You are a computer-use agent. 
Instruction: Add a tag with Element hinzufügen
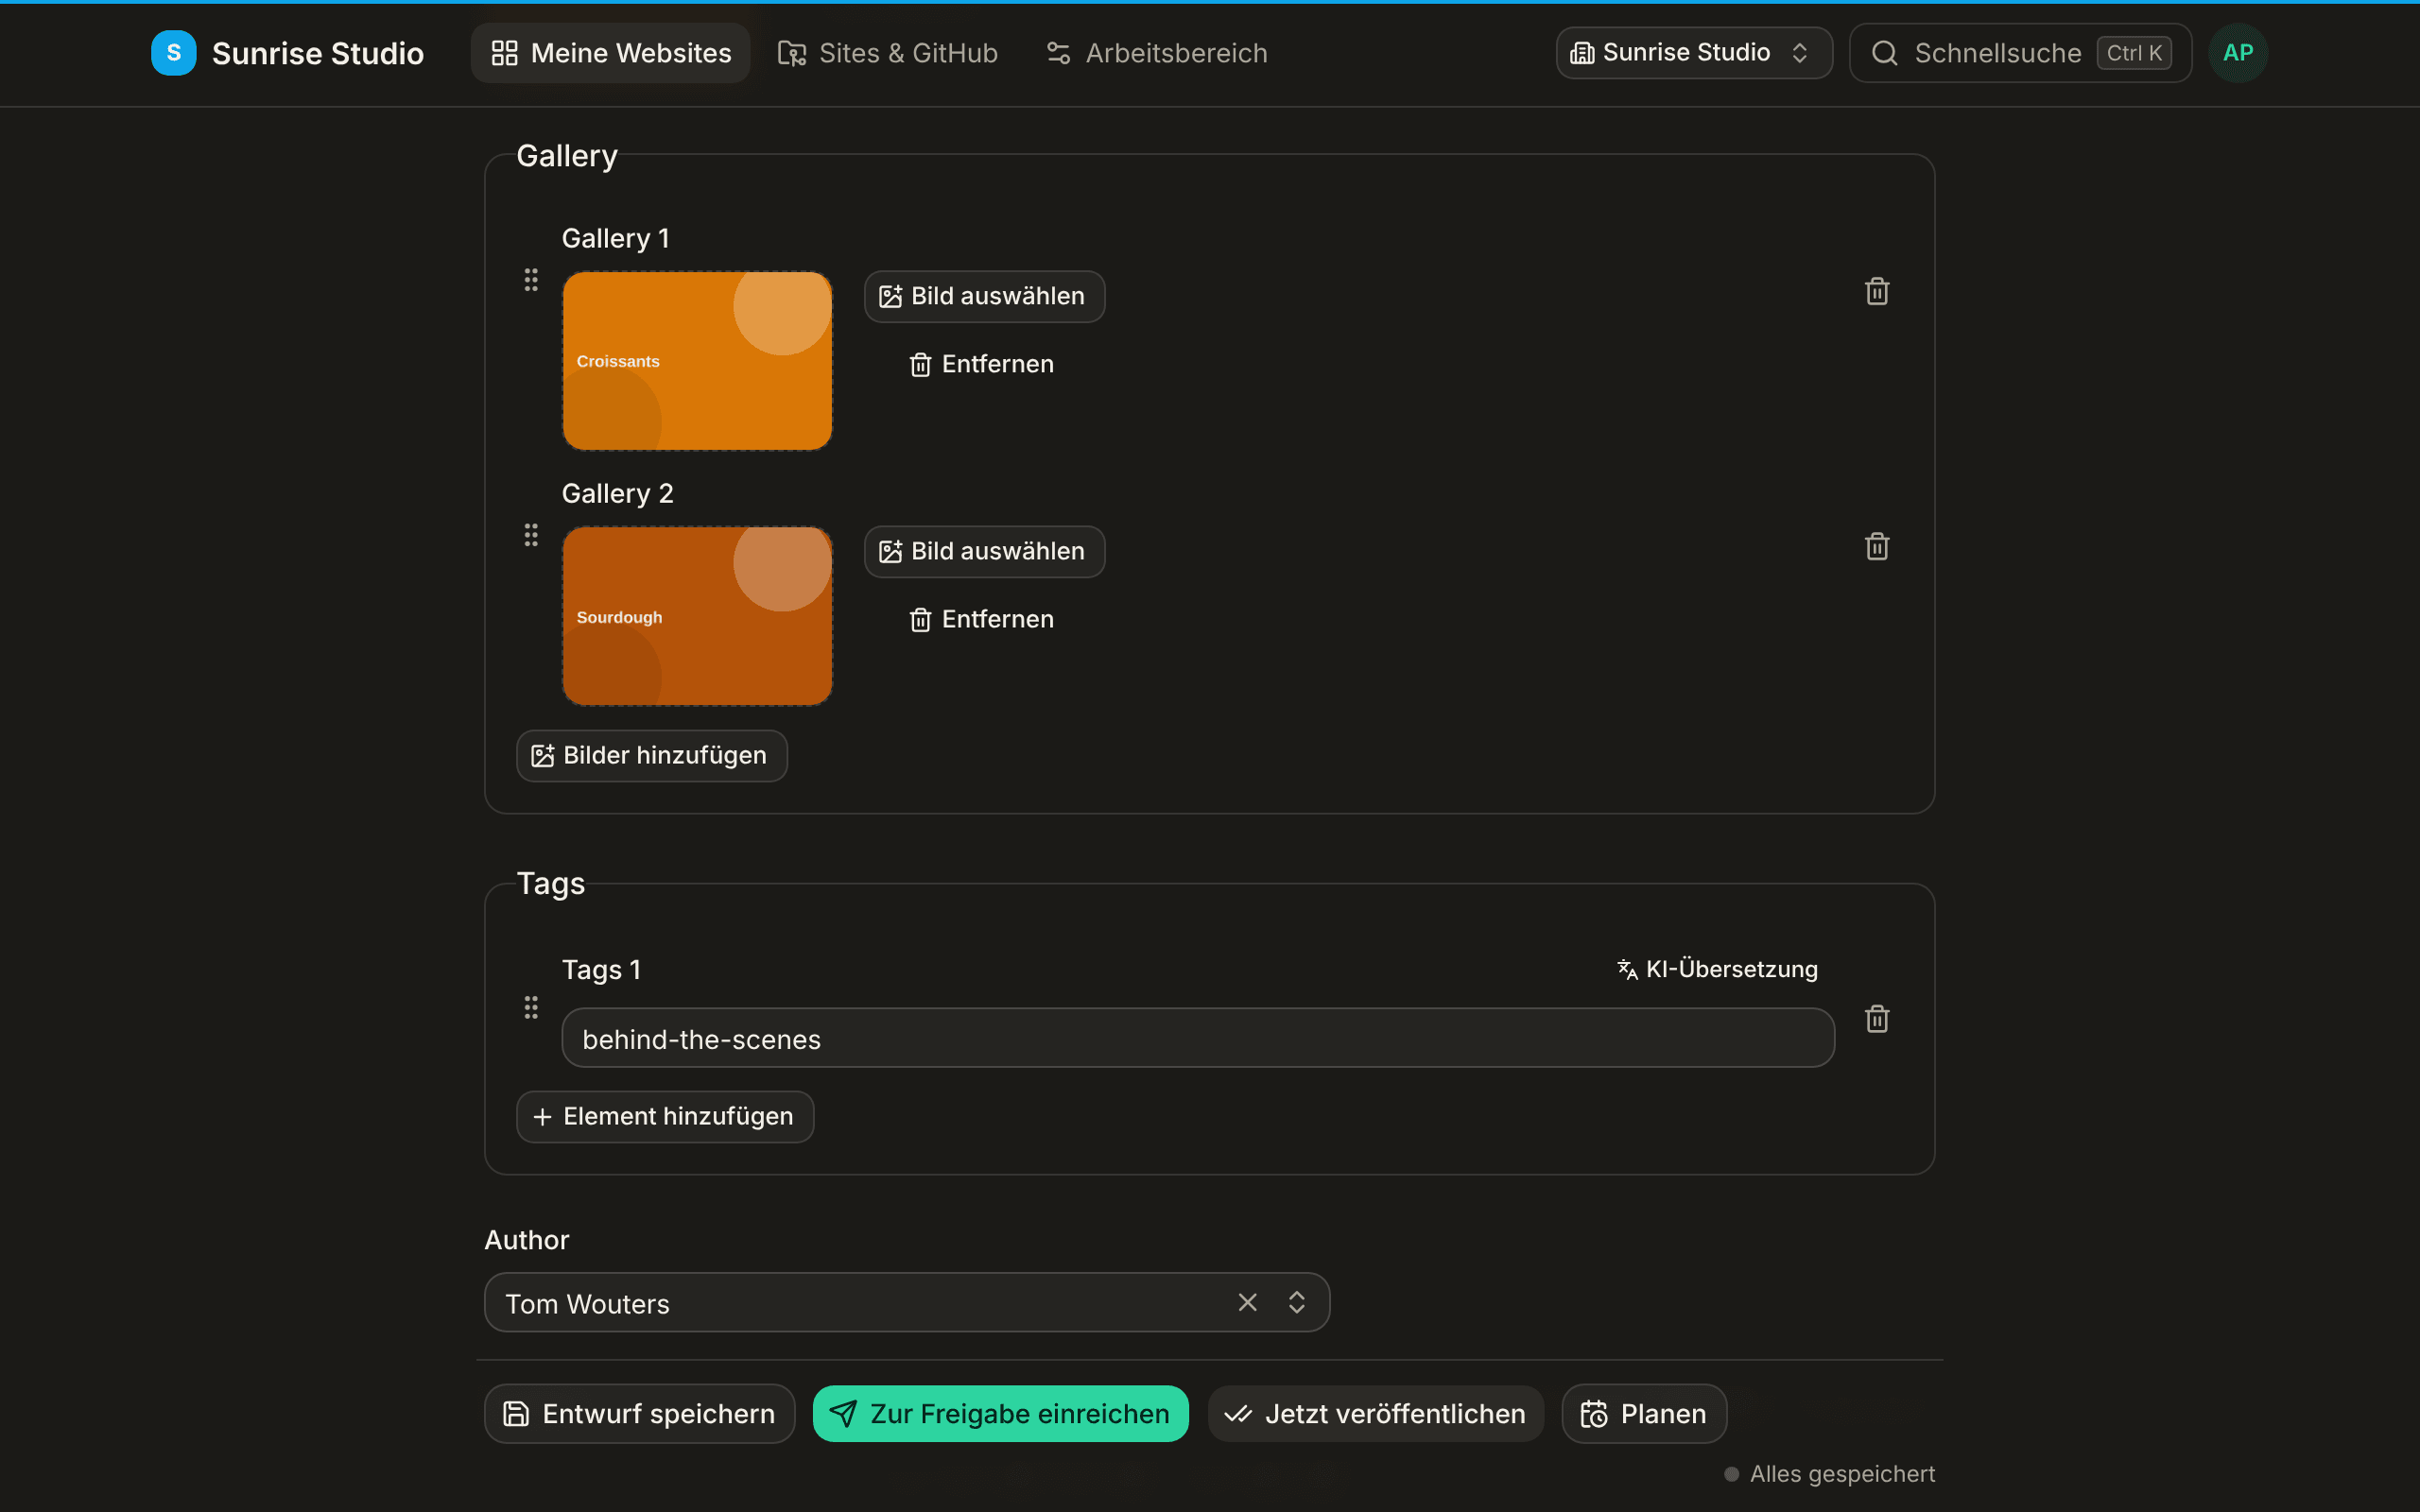(x=665, y=1117)
